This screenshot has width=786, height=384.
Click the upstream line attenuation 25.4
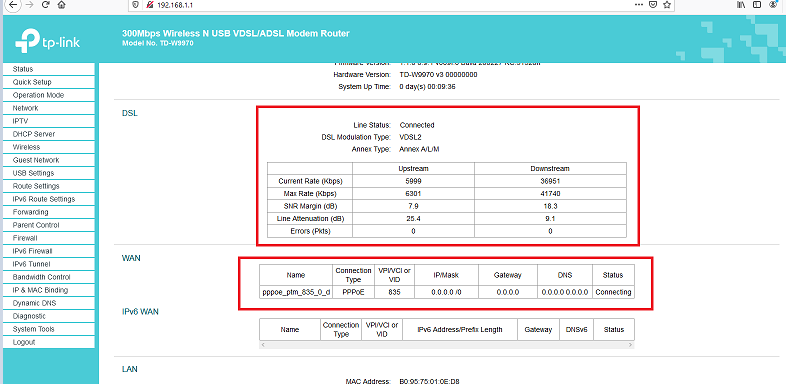point(414,219)
